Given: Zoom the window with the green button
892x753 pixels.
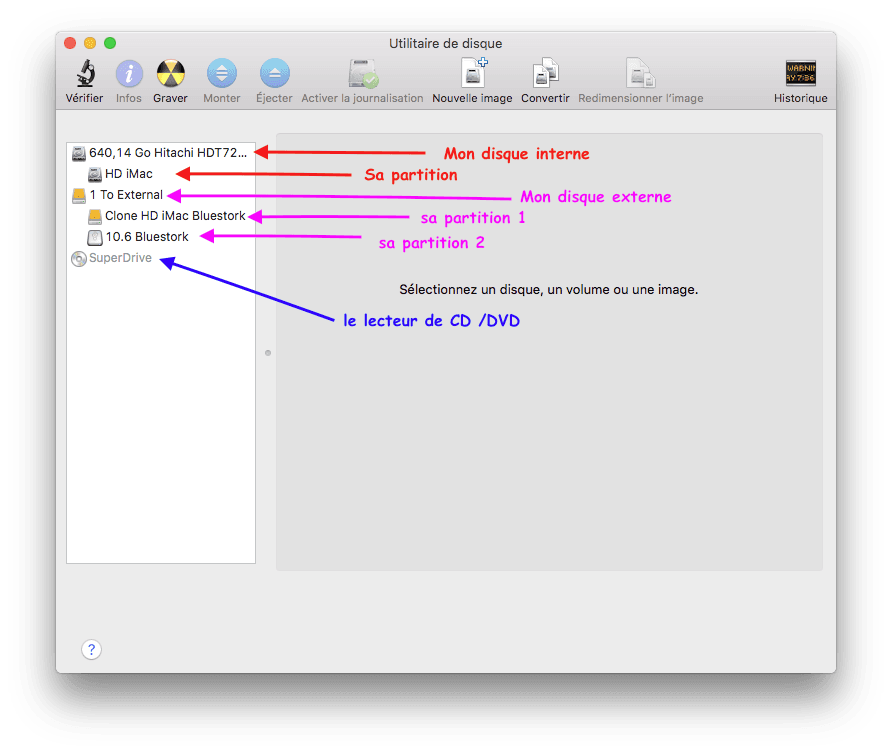Looking at the screenshot, I should click(x=110, y=43).
